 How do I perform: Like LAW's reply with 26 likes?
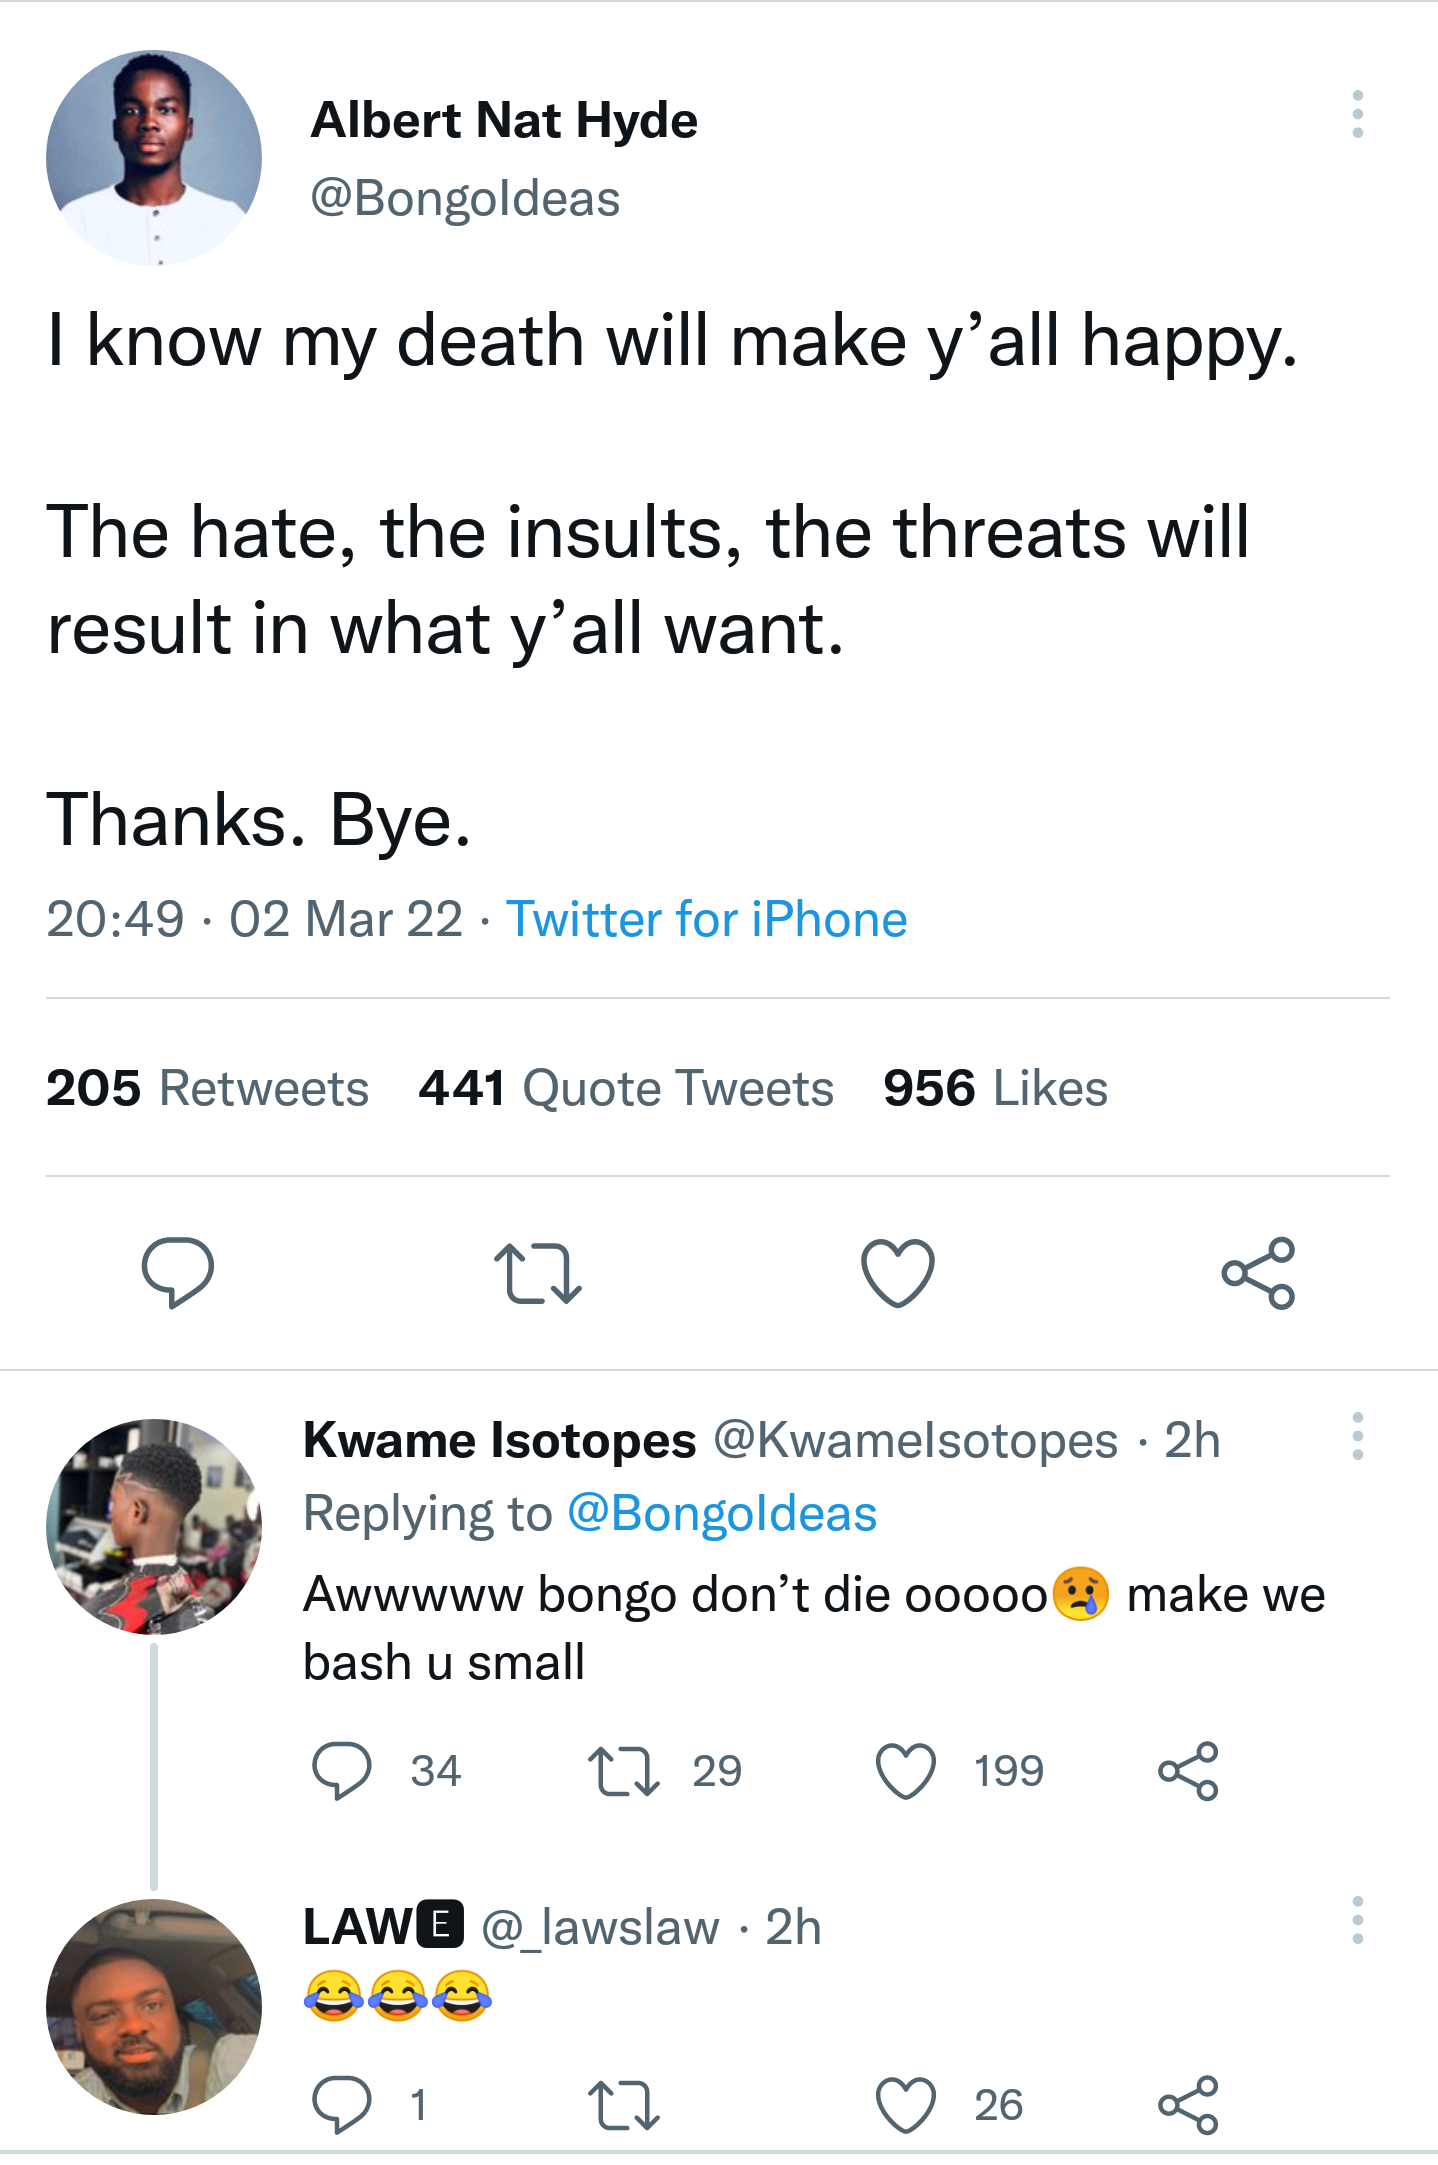pos(906,2105)
